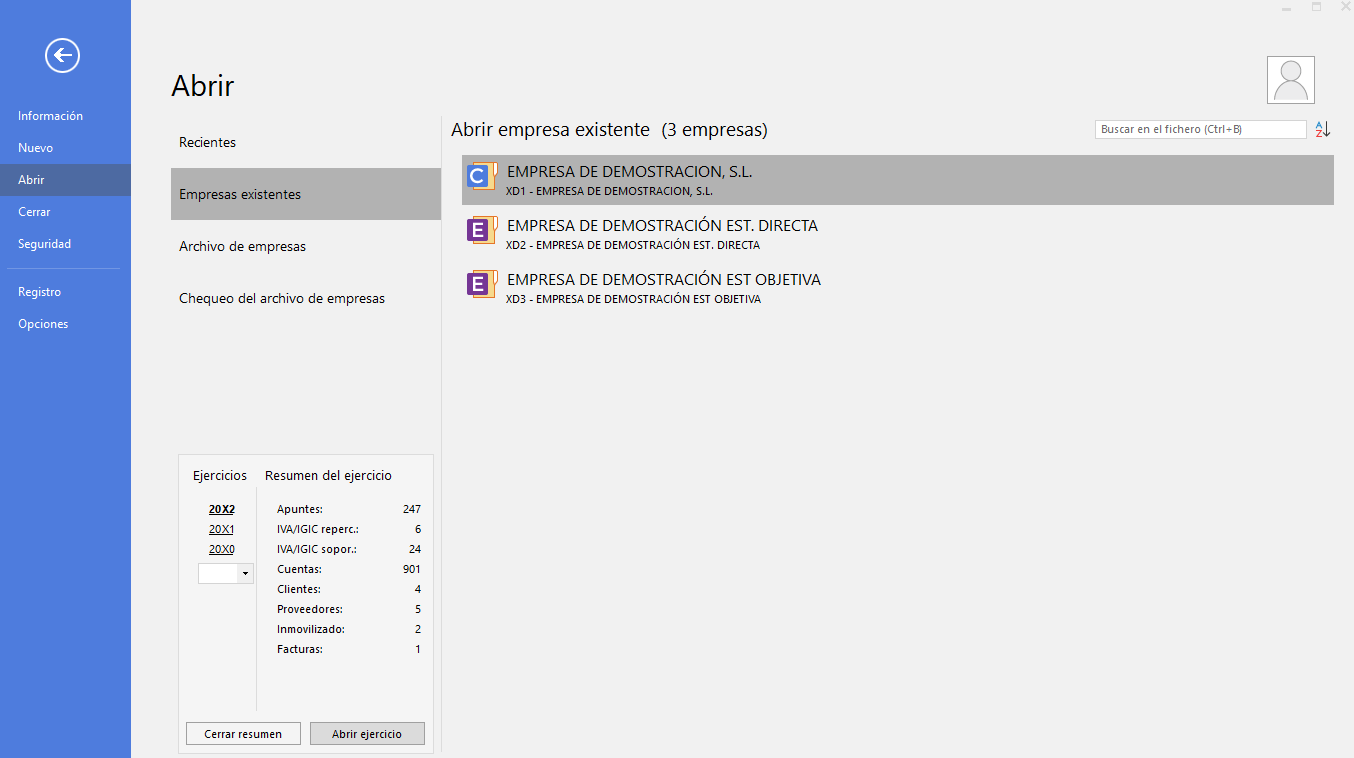Click the Facturas summary row
The image size is (1354, 758).
(x=349, y=649)
